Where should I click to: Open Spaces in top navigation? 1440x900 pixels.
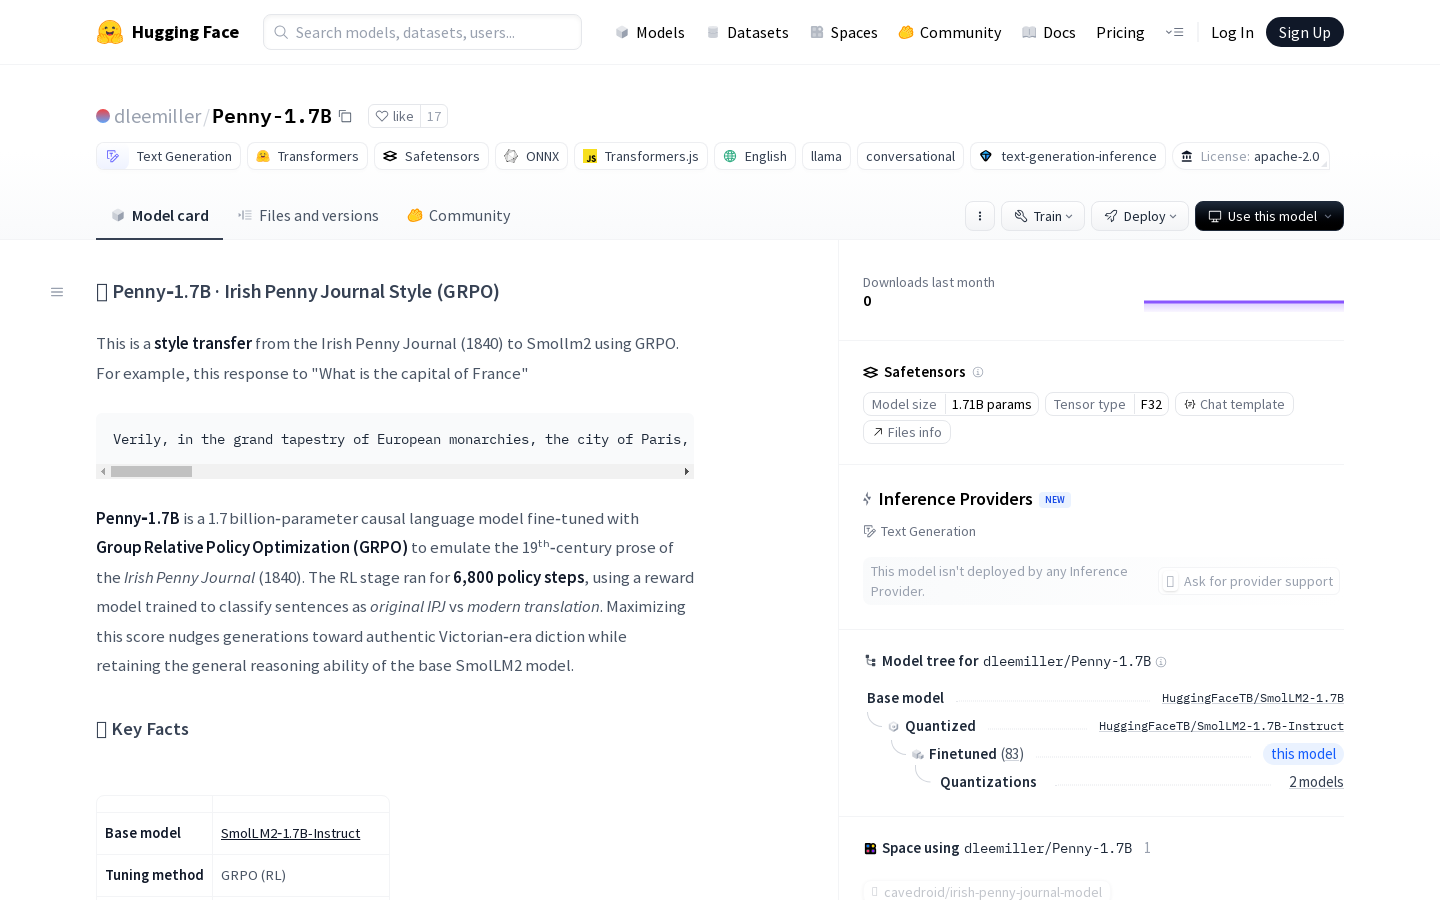tap(843, 32)
